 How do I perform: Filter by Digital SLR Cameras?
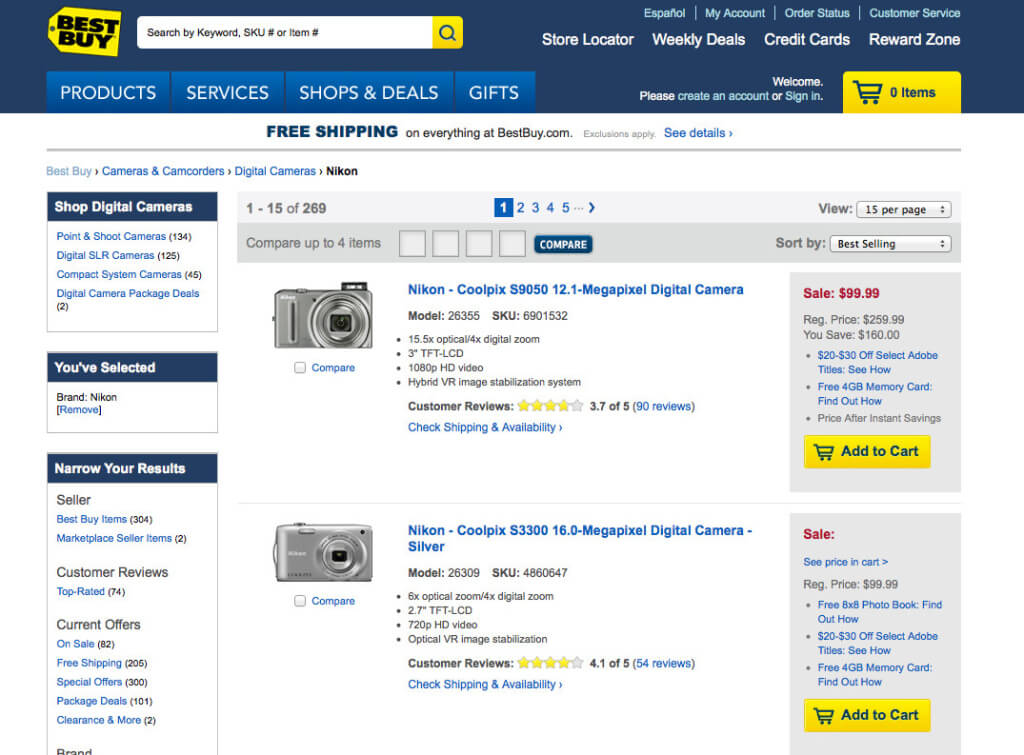pos(105,255)
